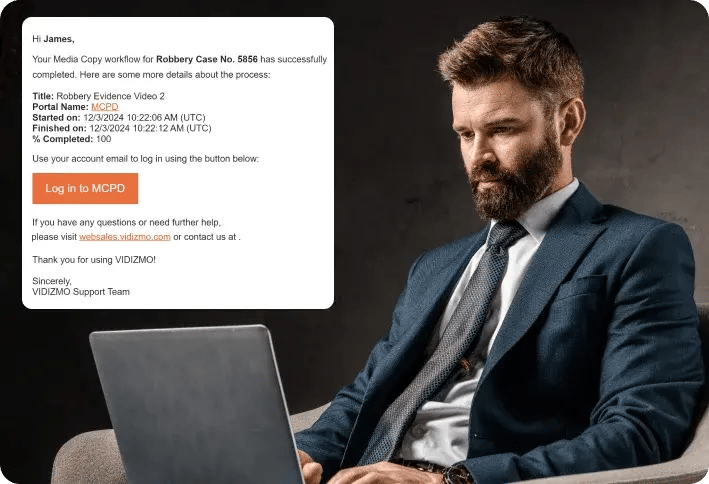Click the Thank you for using VIDIZMO line
This screenshot has width=709, height=484.
pyautogui.click(x=94, y=260)
